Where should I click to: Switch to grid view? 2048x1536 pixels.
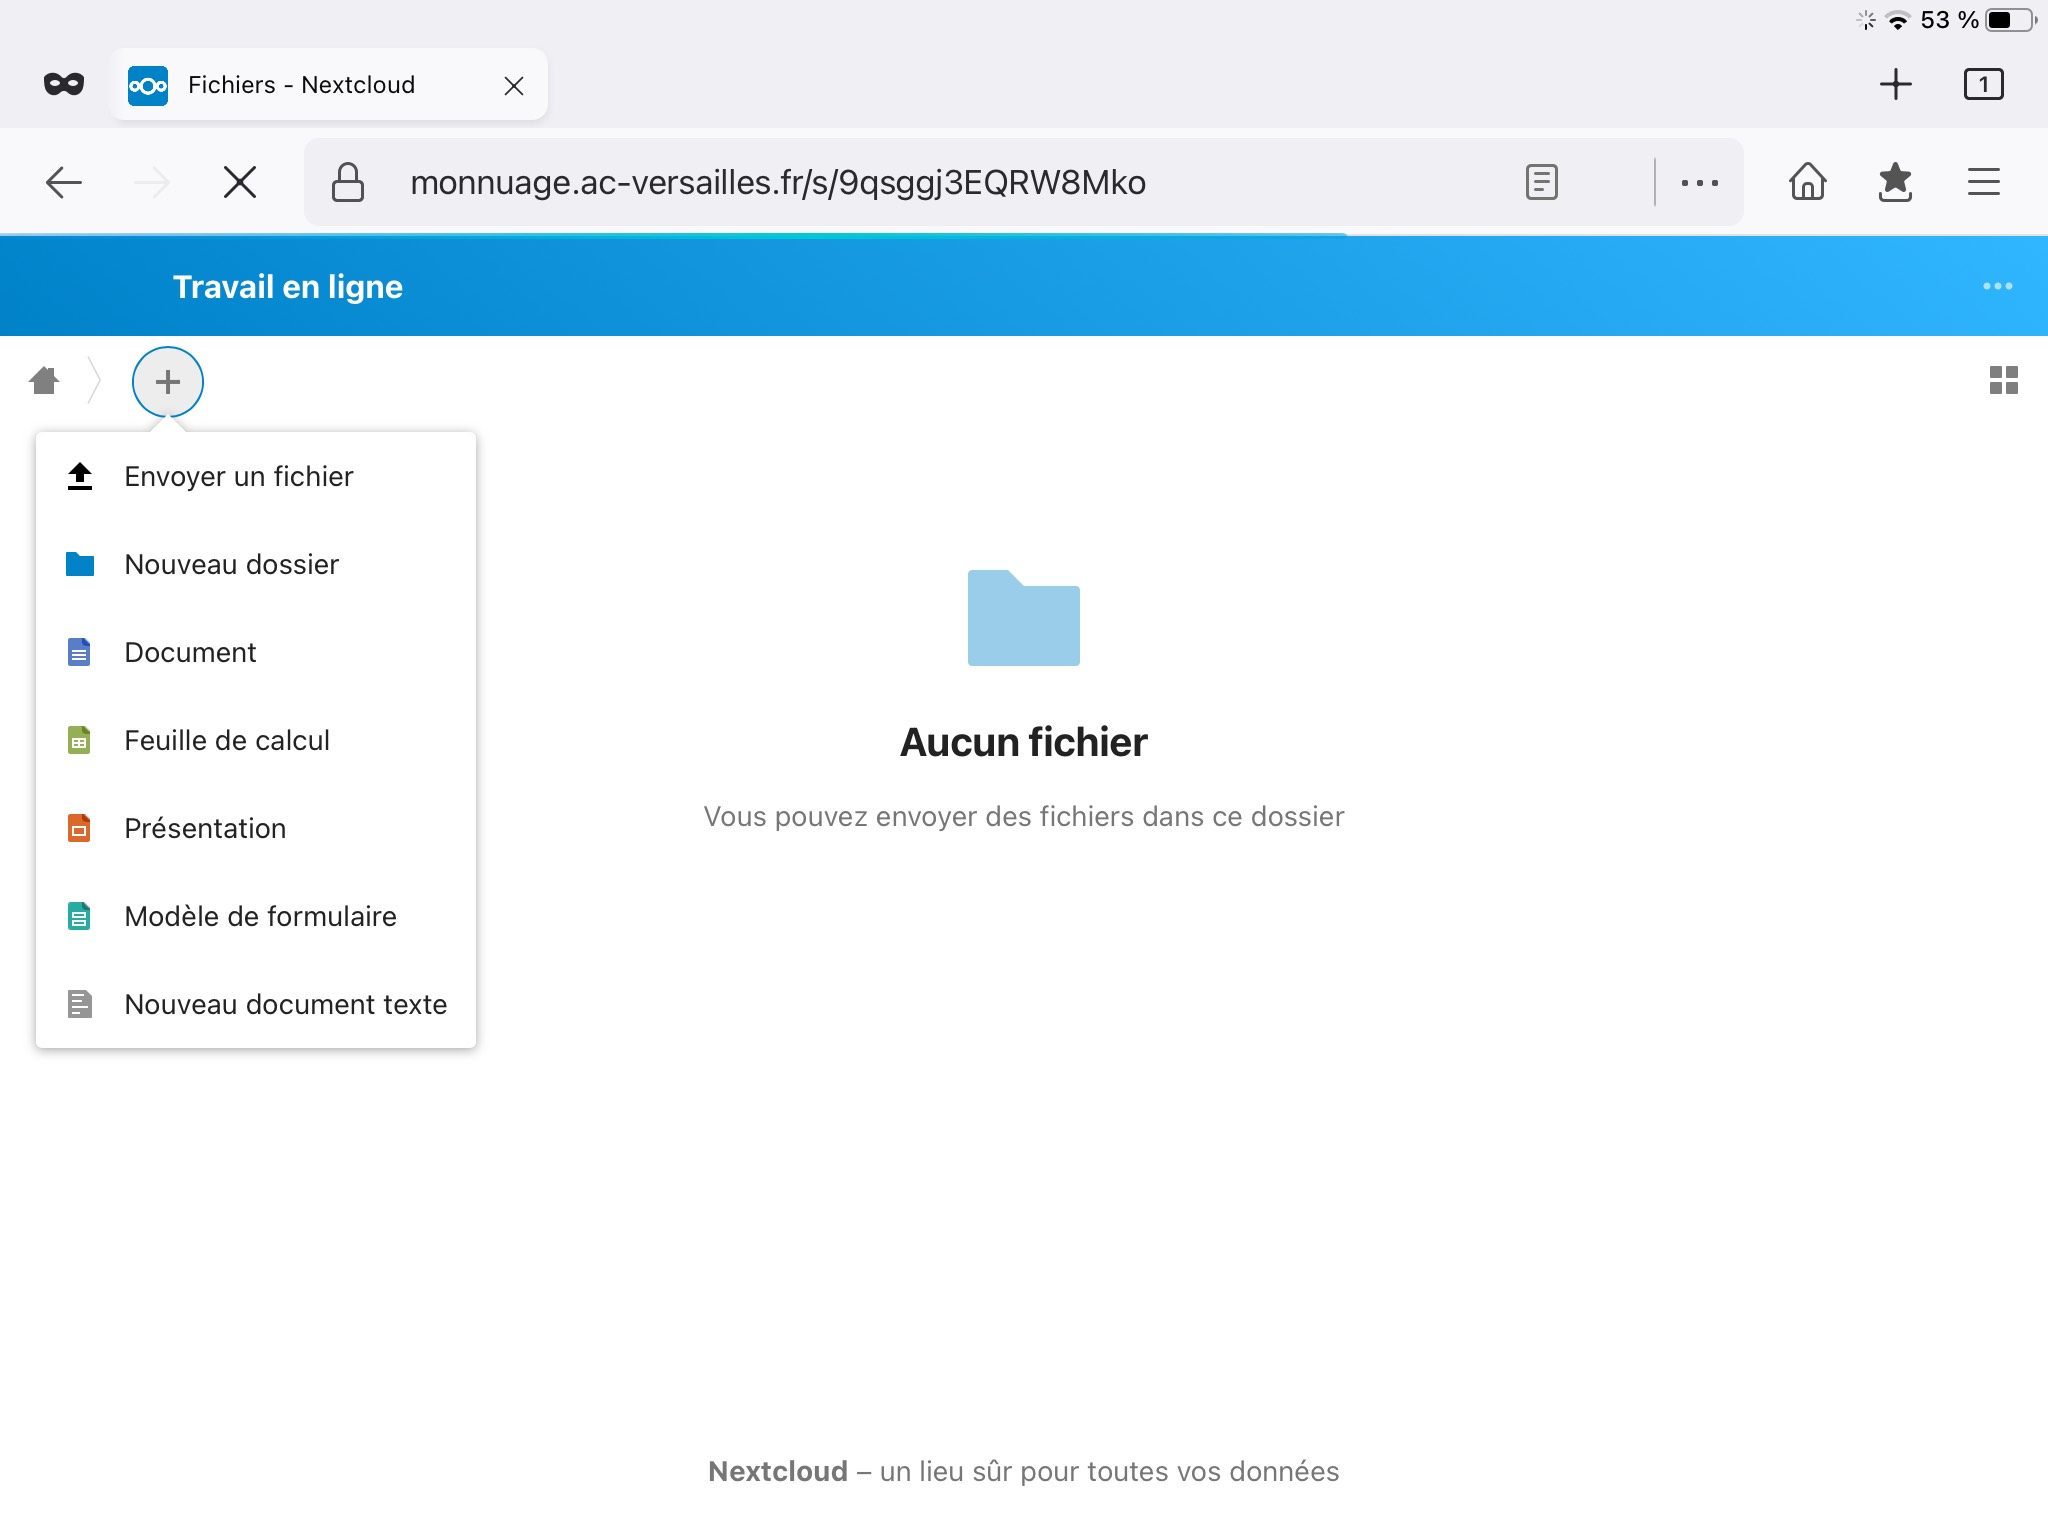(x=2003, y=380)
